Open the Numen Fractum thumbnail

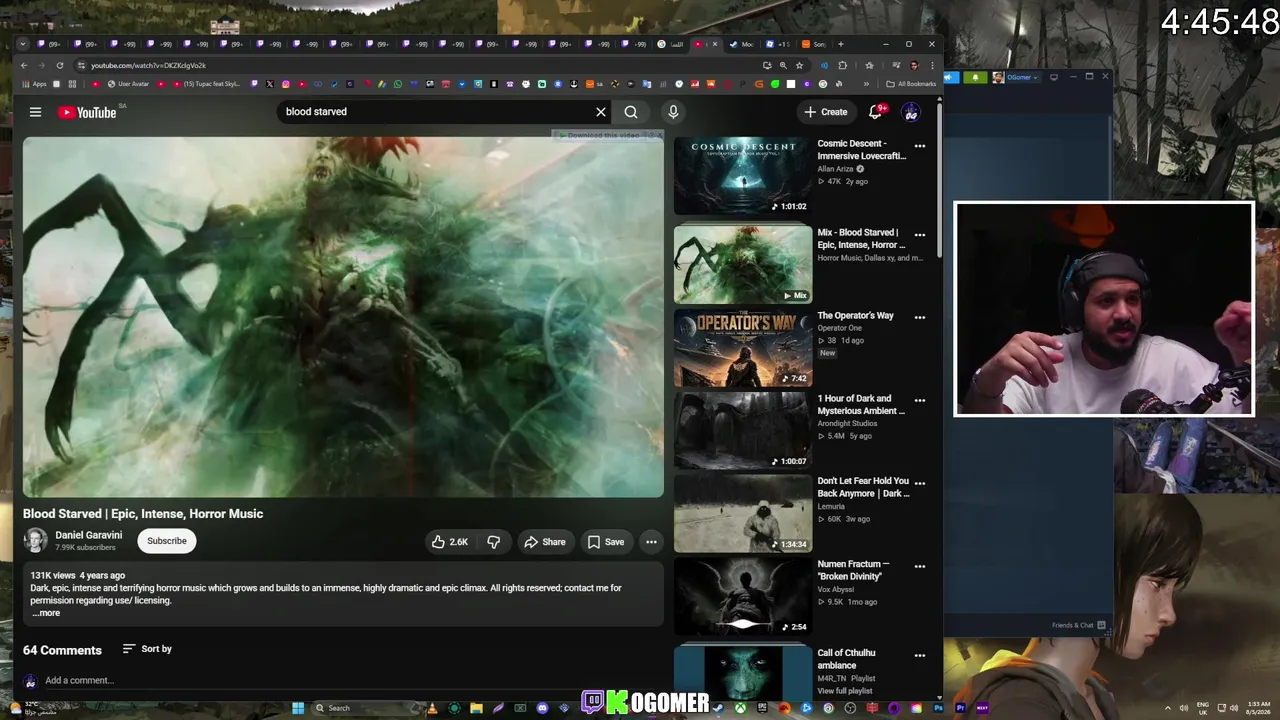pos(743,596)
